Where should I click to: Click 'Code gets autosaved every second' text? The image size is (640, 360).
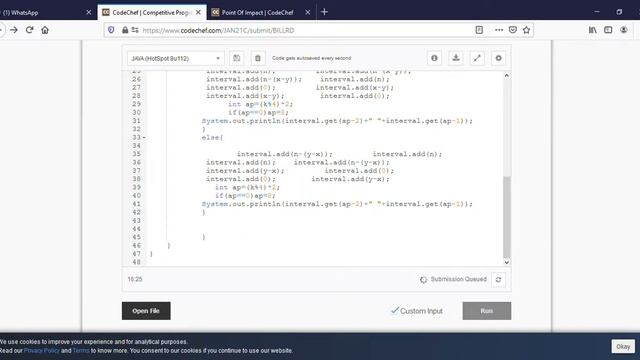pyautogui.click(x=311, y=58)
